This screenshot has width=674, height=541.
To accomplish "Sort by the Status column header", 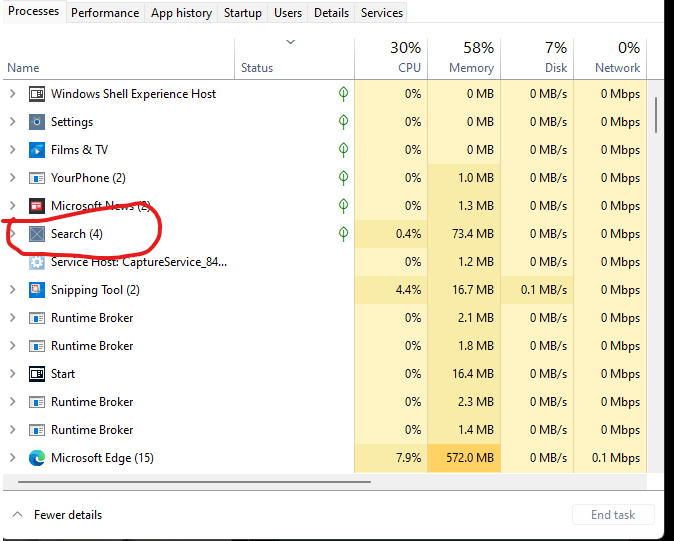I will coord(294,59).
